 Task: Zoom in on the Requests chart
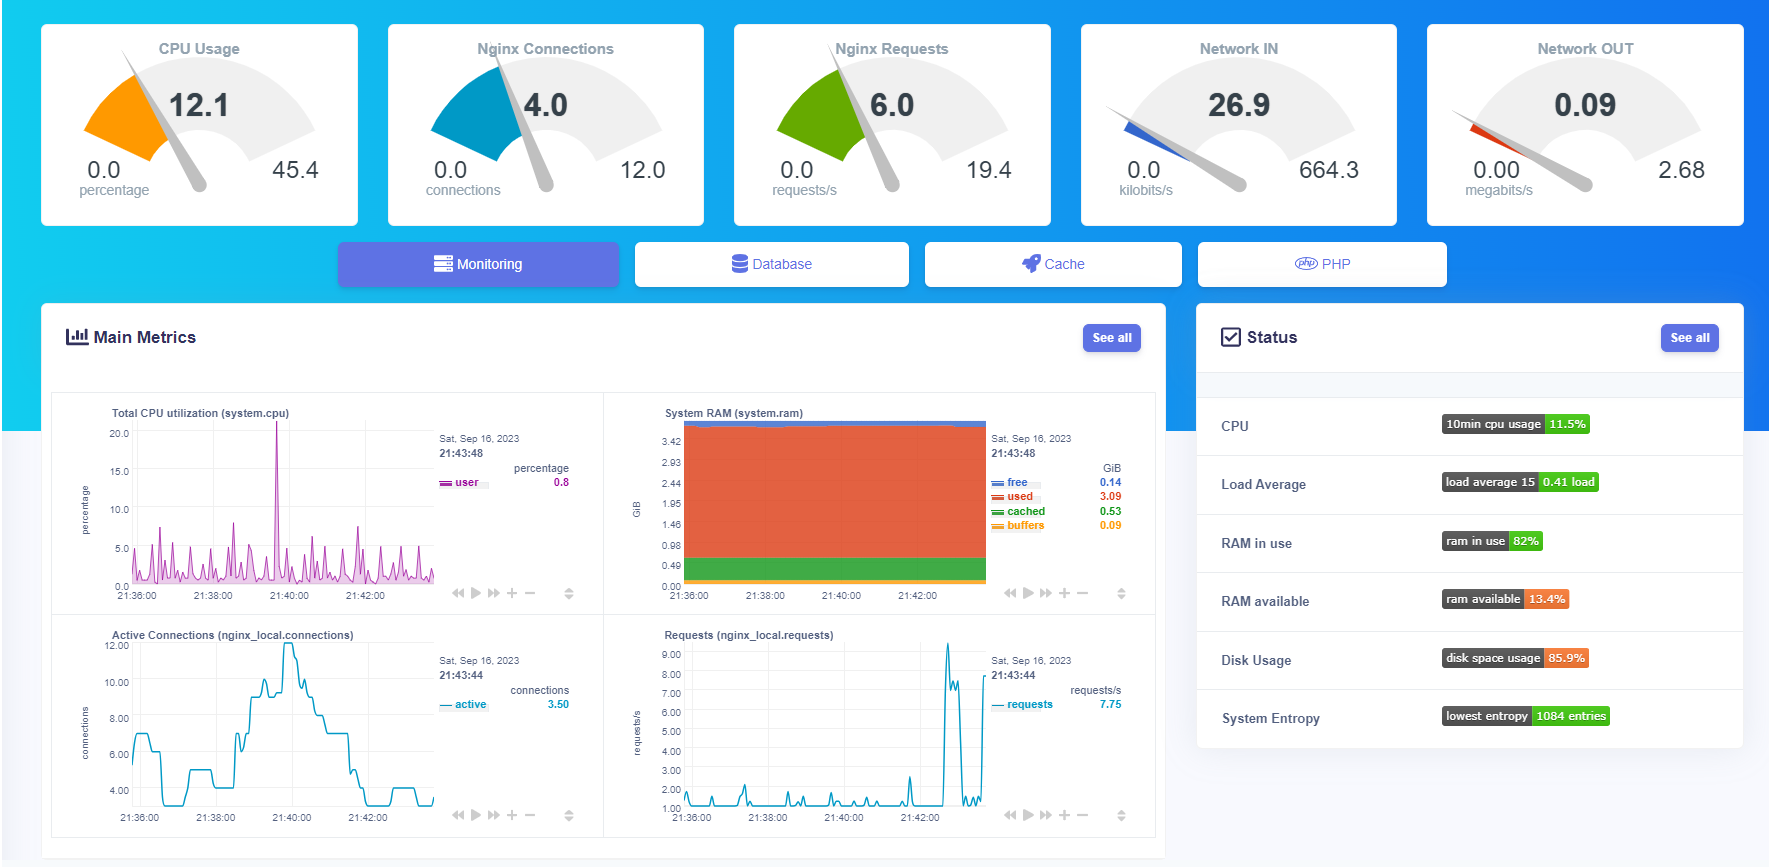click(x=1064, y=815)
